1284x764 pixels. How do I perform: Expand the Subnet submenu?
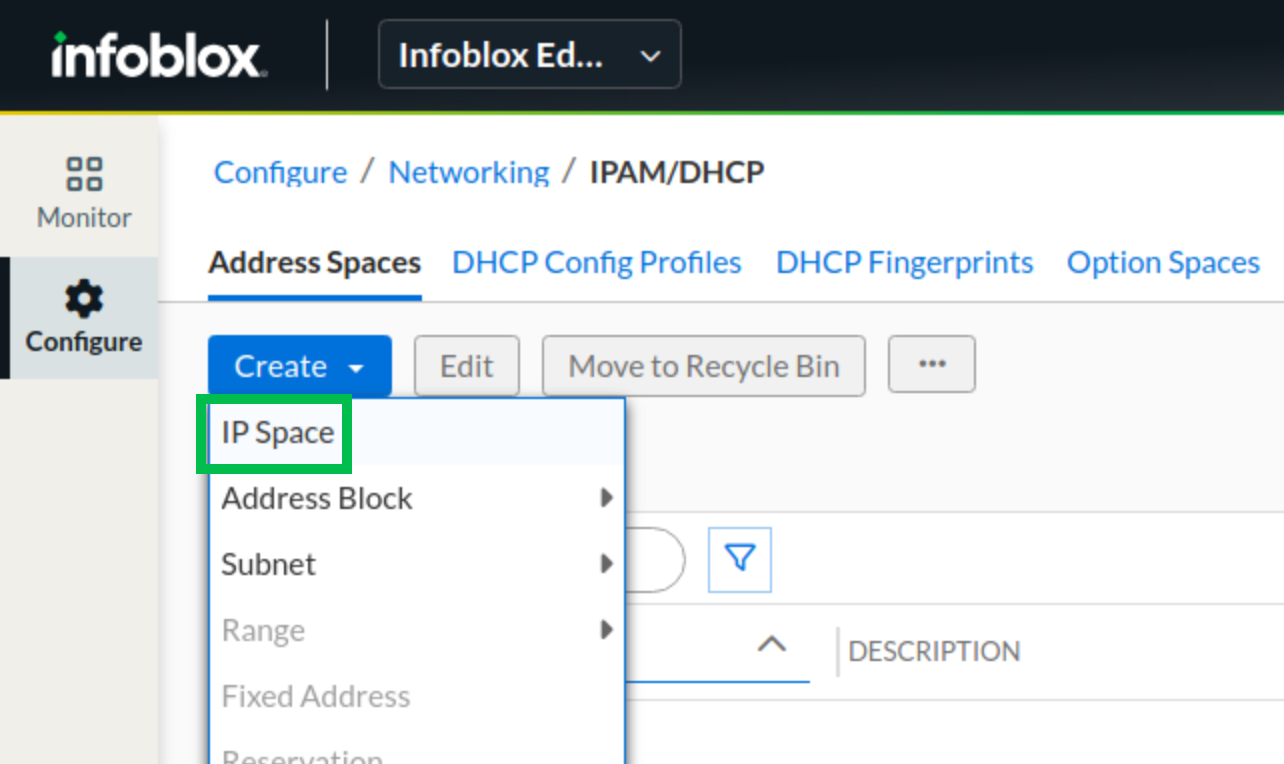(x=416, y=564)
